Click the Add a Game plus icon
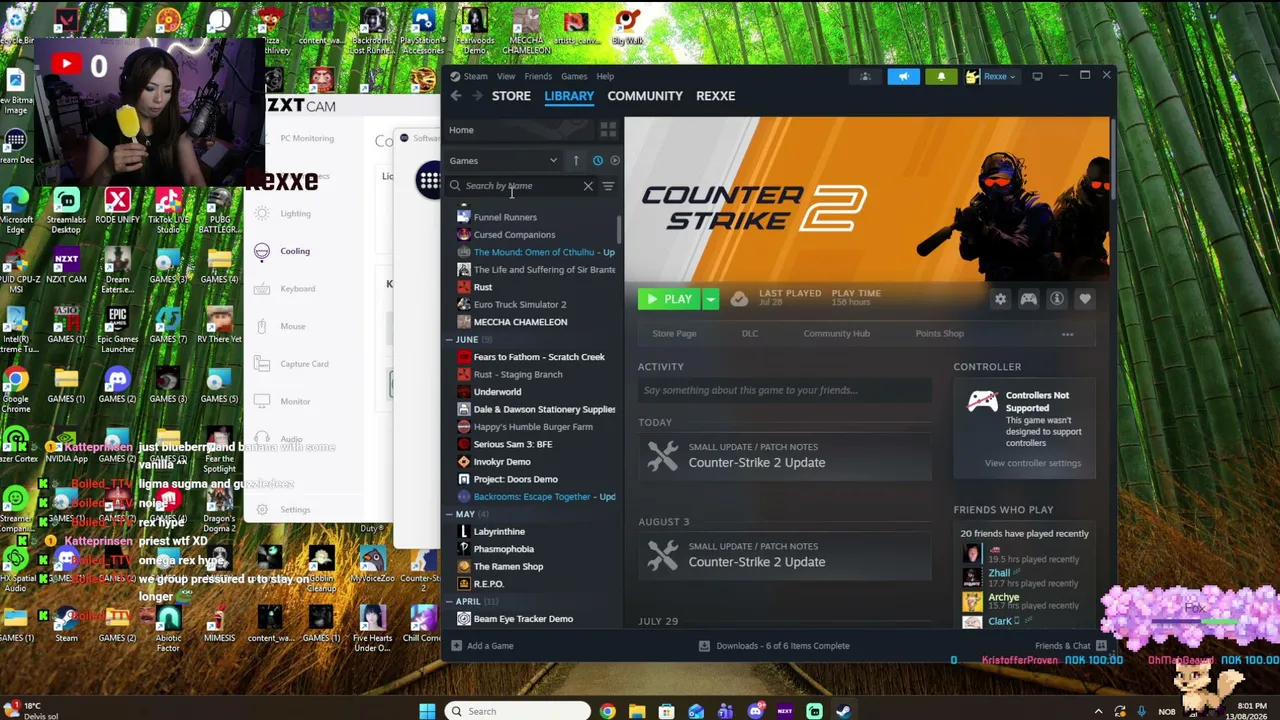 (456, 646)
